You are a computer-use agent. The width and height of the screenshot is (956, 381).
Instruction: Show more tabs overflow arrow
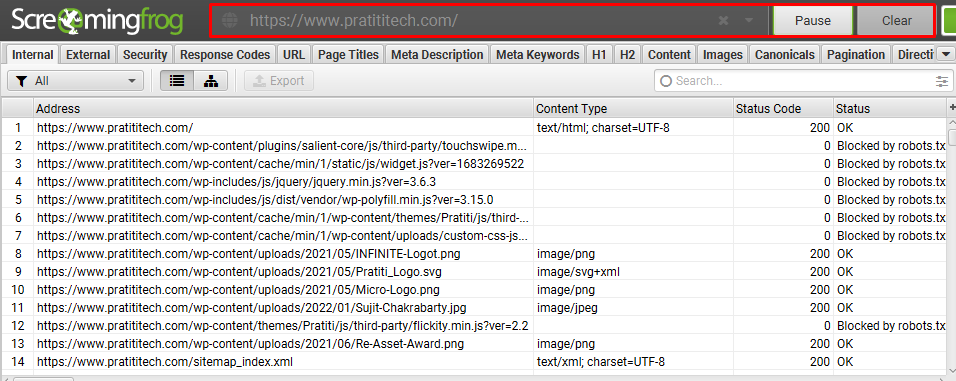click(945, 54)
